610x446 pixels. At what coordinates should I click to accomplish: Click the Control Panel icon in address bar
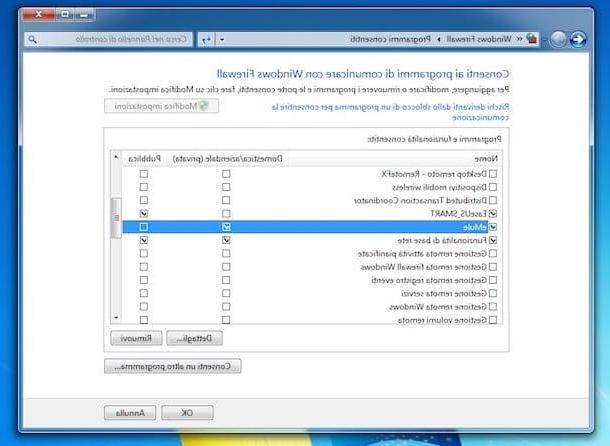click(x=531, y=39)
